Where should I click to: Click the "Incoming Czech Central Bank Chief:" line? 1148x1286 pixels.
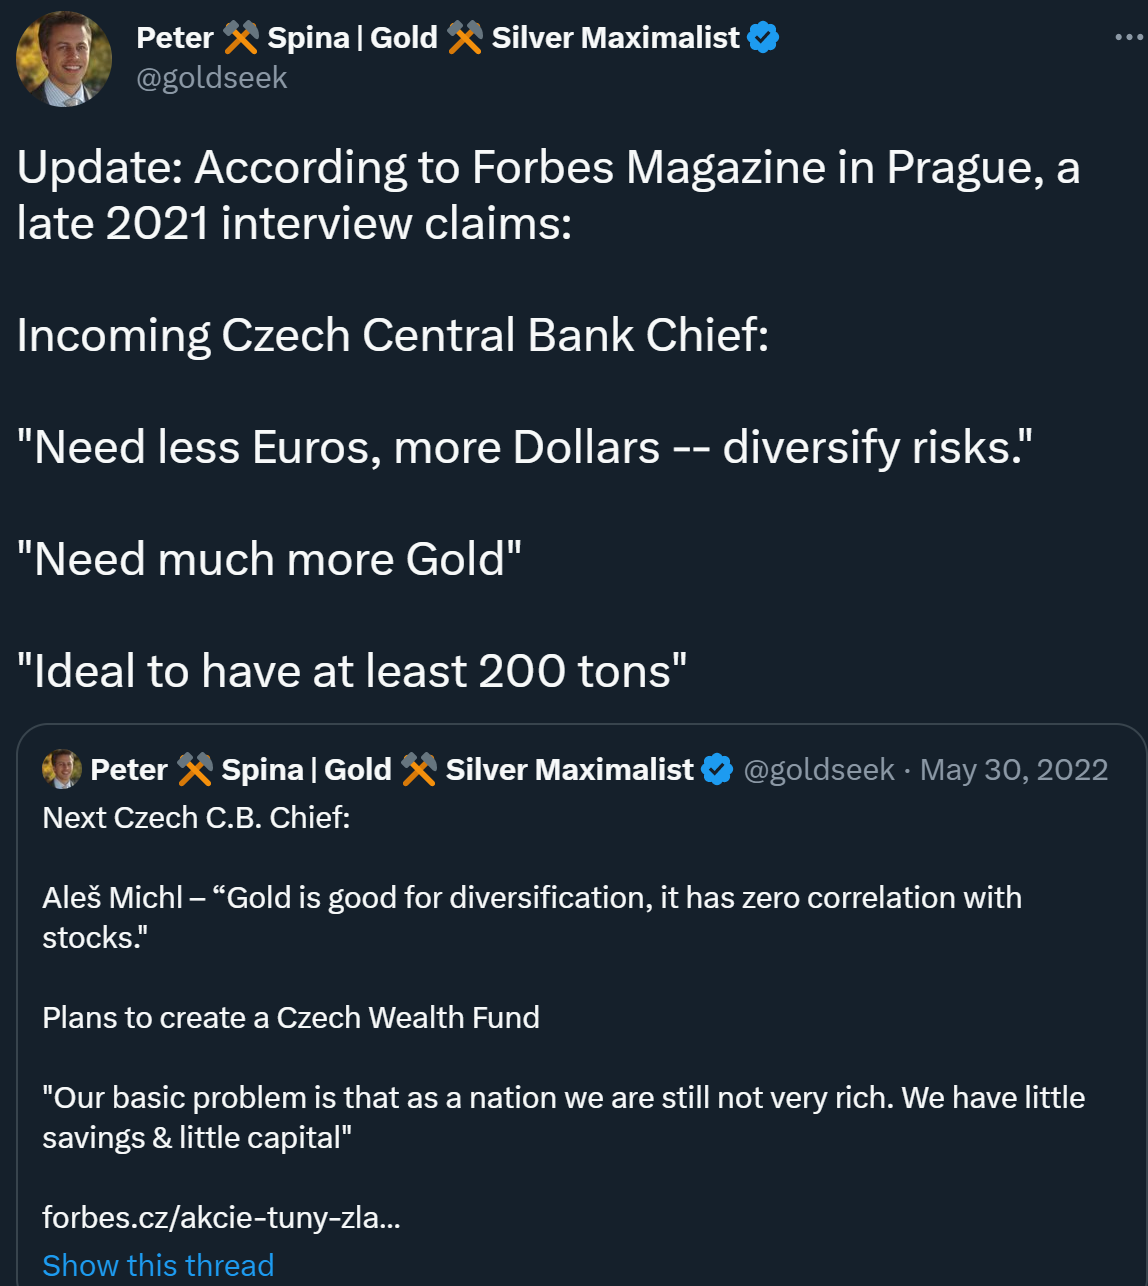393,335
